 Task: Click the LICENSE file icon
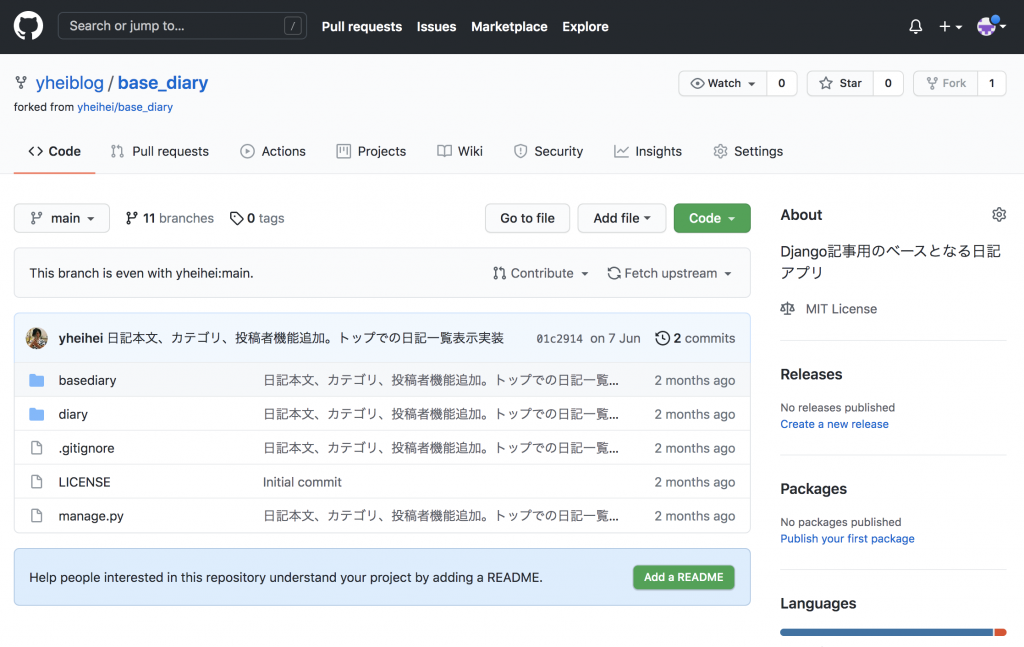[37, 482]
